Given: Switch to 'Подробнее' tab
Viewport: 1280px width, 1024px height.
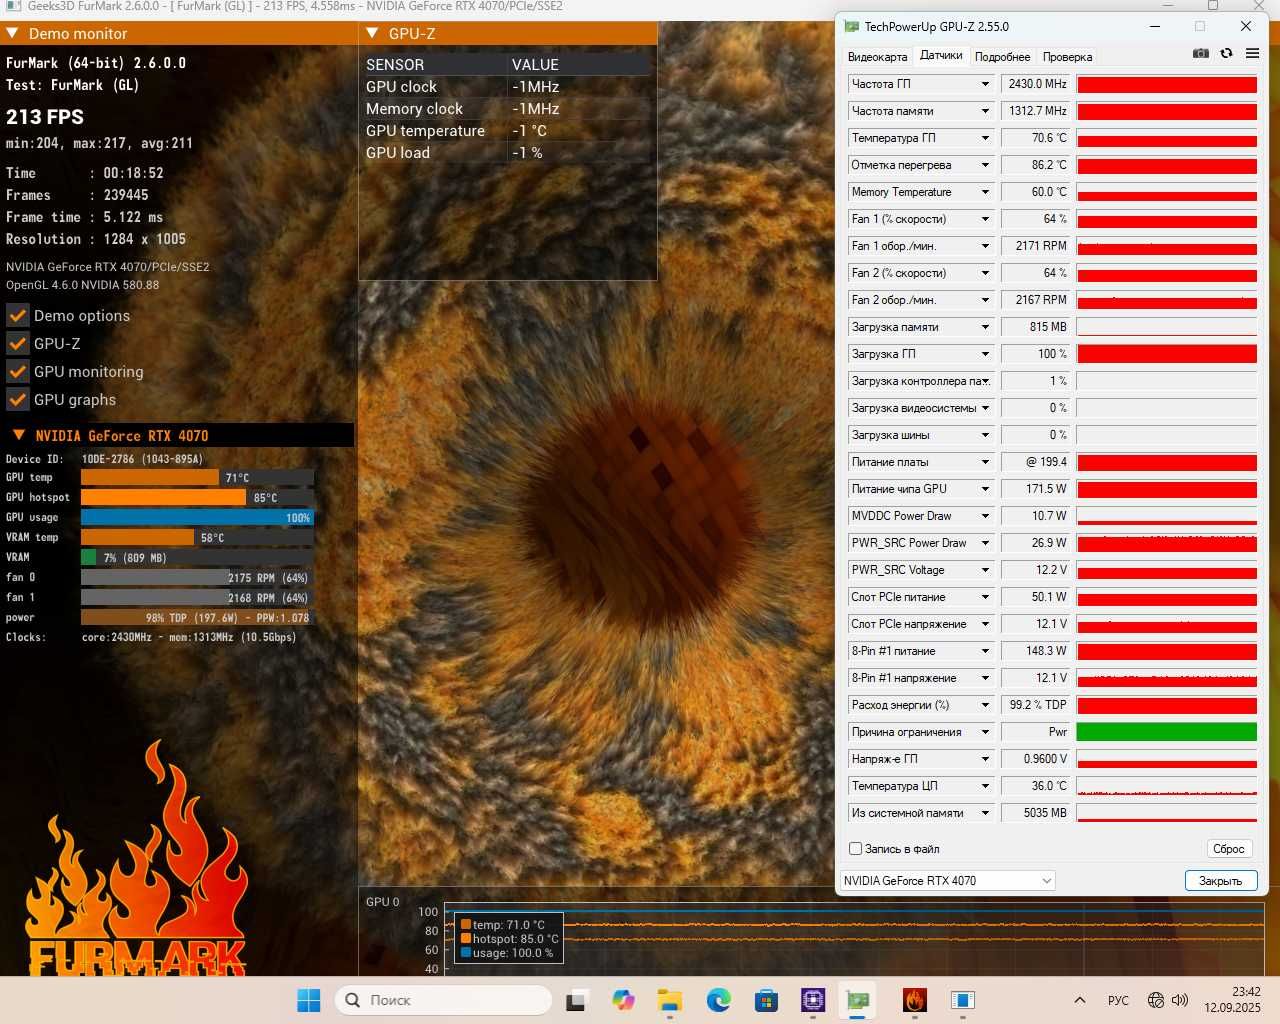Looking at the screenshot, I should point(1002,57).
